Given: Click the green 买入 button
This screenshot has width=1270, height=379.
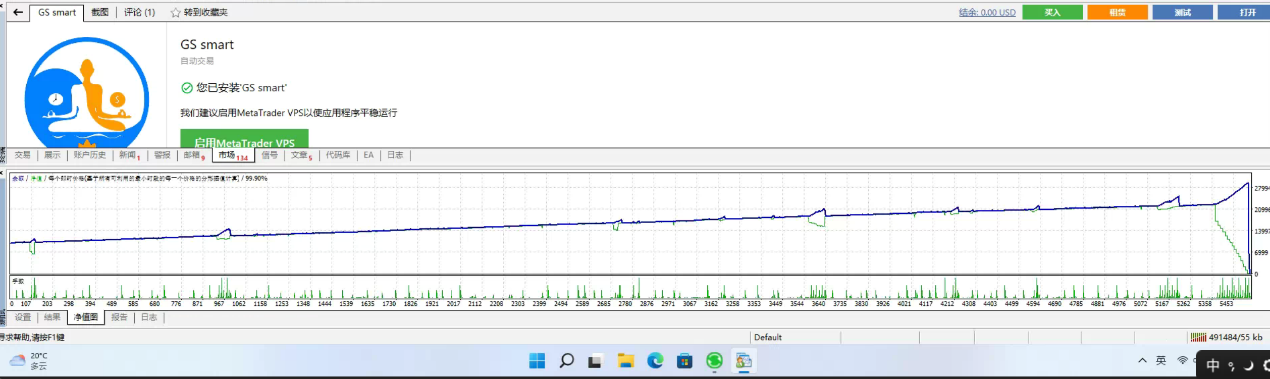Looking at the screenshot, I should 1052,12.
